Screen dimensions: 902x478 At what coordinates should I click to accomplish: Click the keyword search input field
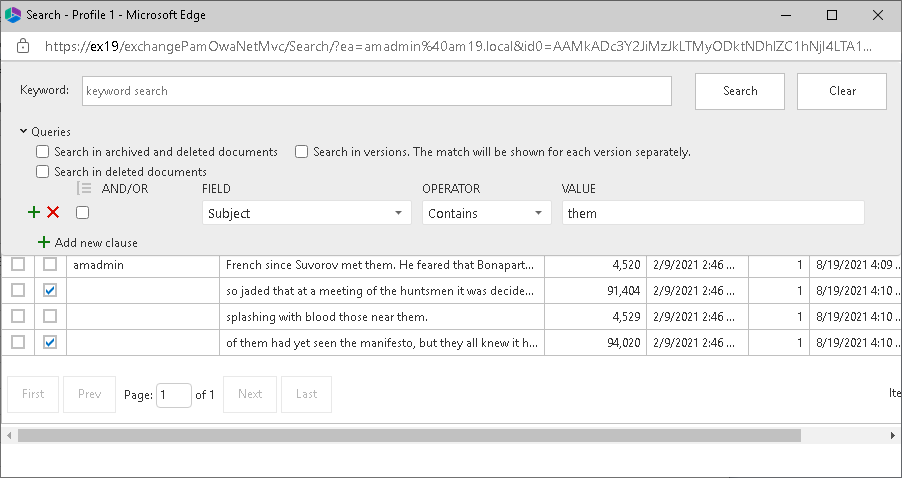pos(376,91)
